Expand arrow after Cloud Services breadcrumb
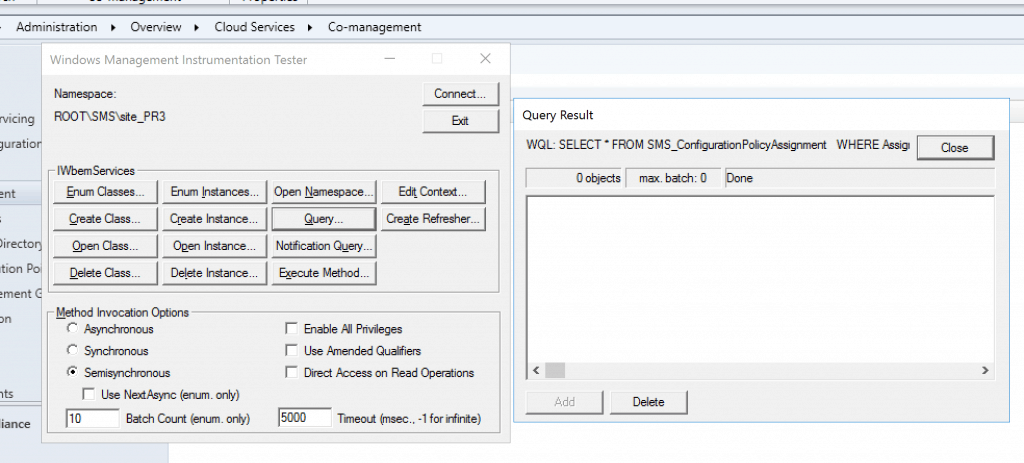Viewport: 1024px width, 463px height. tap(311, 27)
